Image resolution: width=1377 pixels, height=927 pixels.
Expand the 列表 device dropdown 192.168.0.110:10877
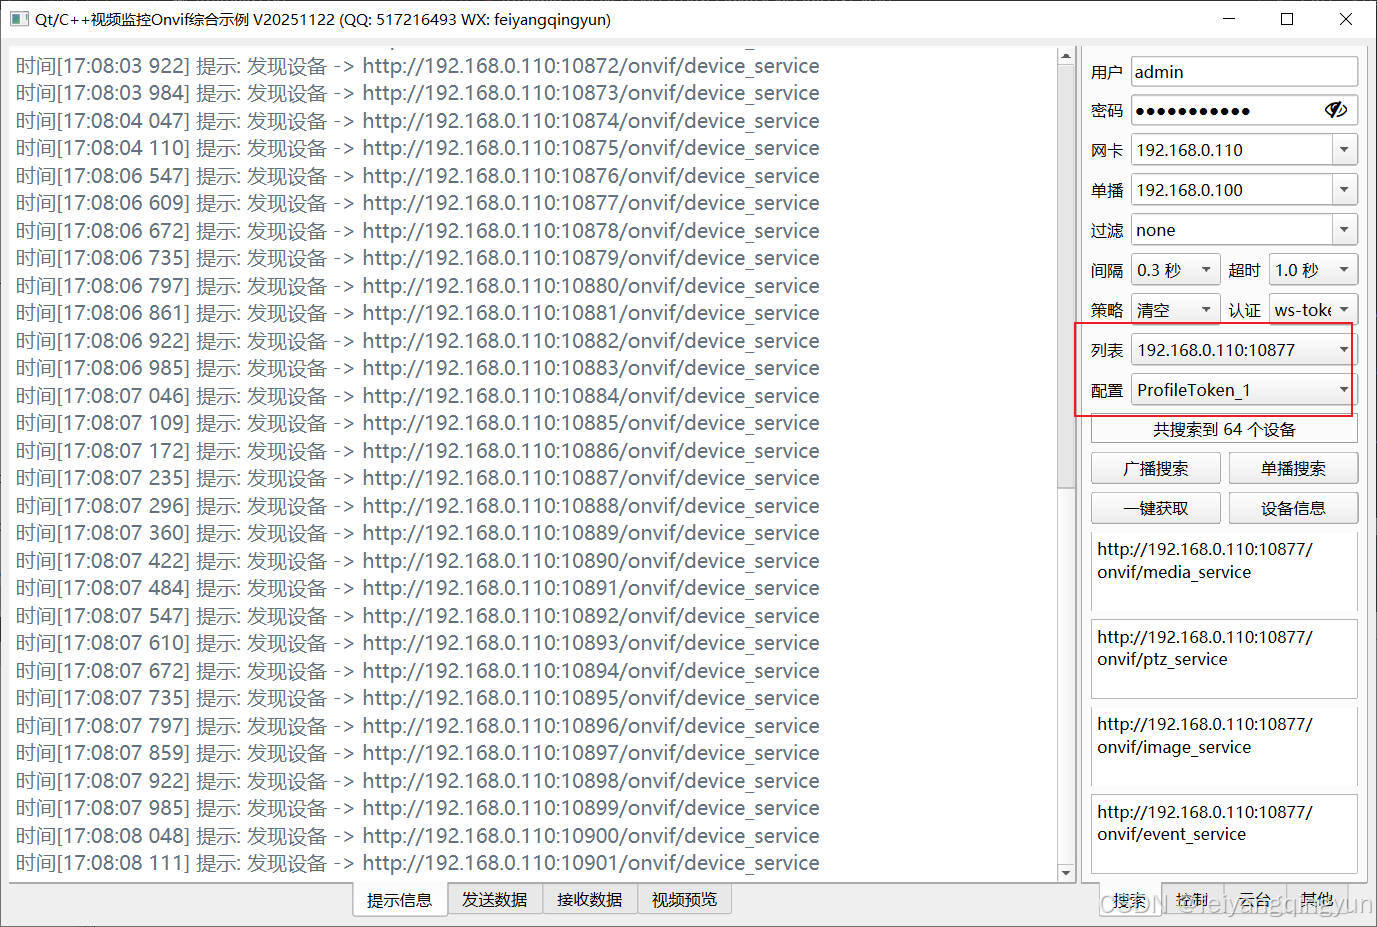click(1244, 350)
